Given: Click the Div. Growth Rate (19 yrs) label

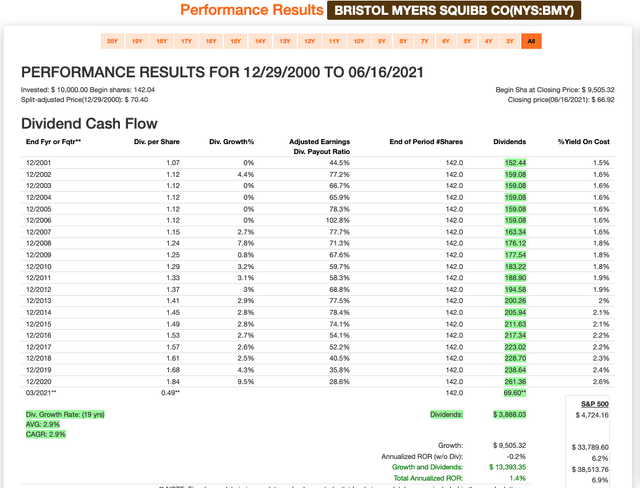Looking at the screenshot, I should 65,415.
